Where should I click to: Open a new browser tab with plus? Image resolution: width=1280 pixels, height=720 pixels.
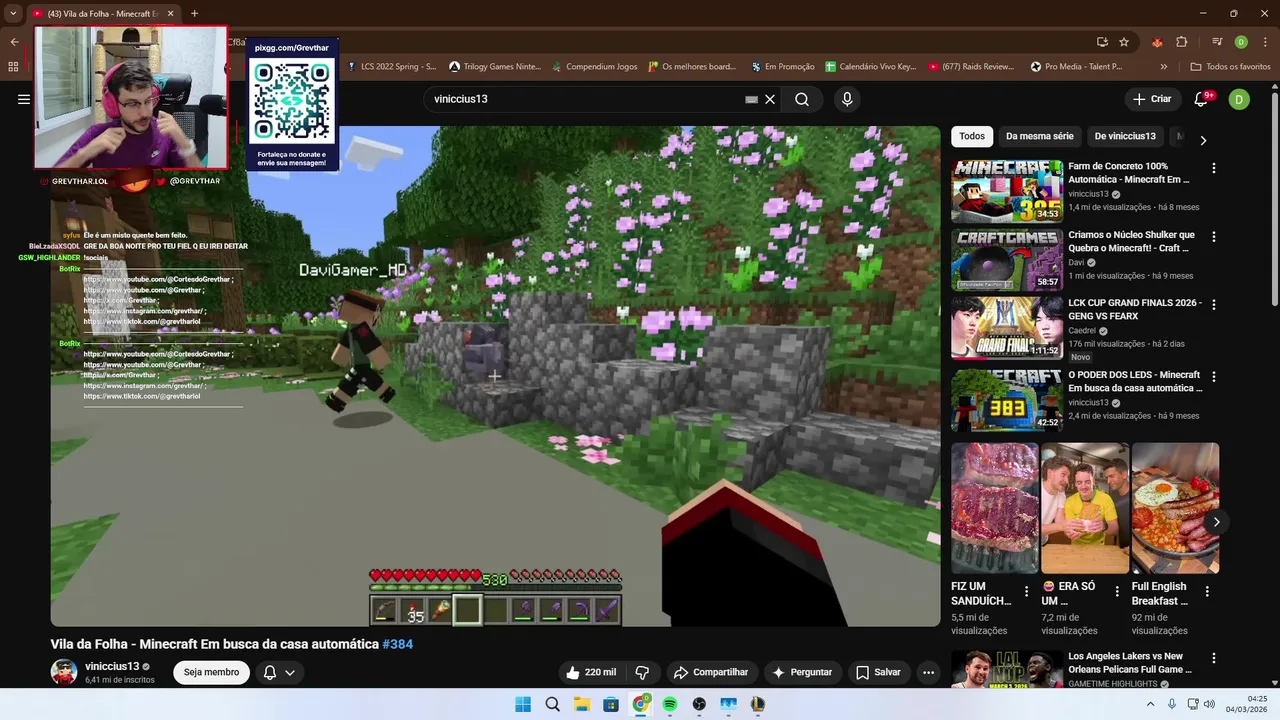[194, 14]
